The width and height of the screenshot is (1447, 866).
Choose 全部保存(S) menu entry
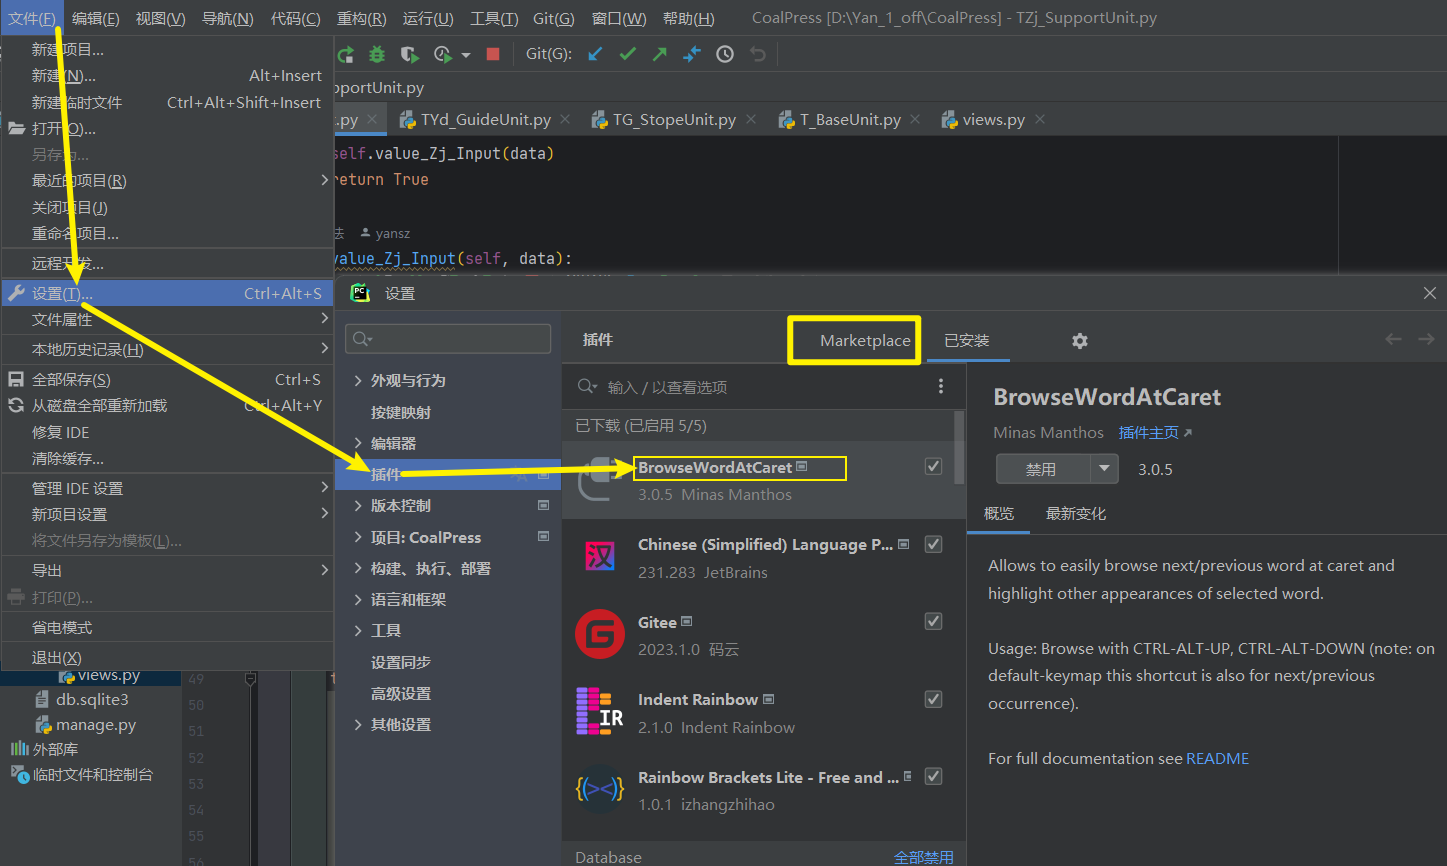coord(167,380)
